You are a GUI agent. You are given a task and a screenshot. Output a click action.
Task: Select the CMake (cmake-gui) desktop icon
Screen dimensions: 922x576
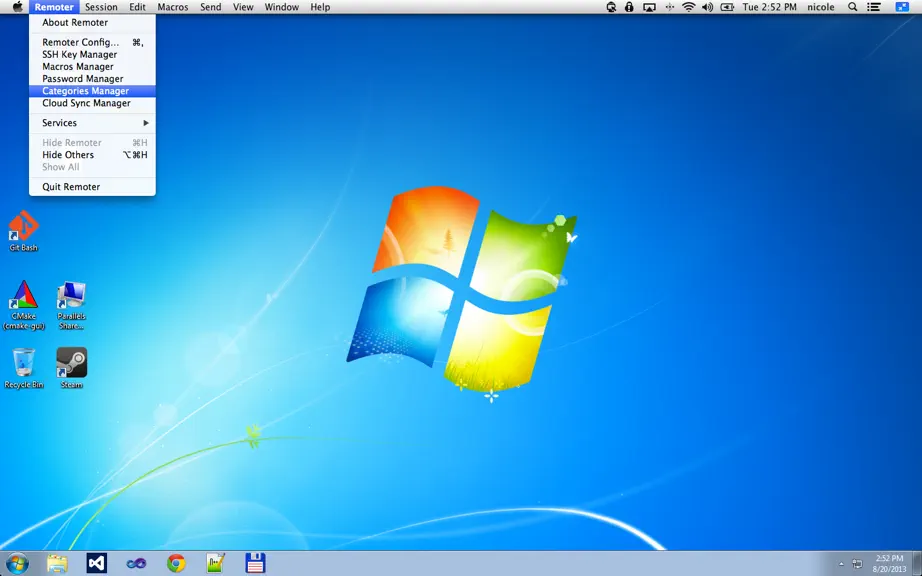[24, 305]
